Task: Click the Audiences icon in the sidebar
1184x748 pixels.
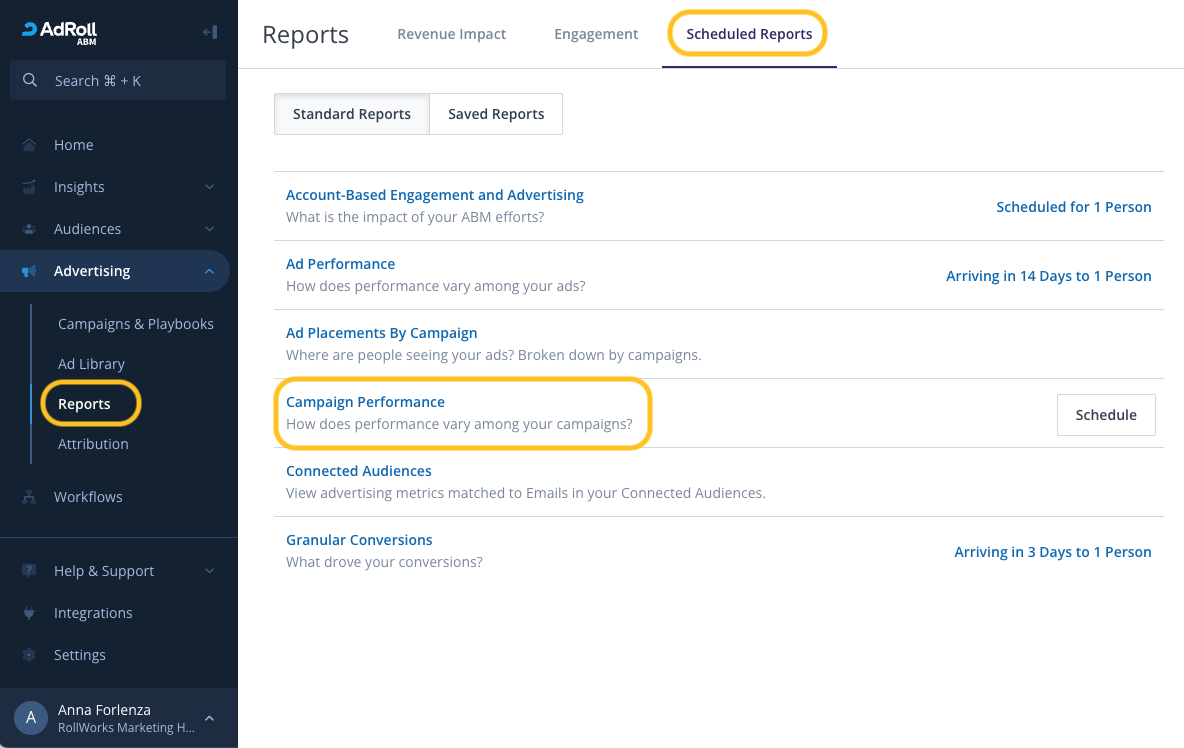Action: (x=28, y=228)
